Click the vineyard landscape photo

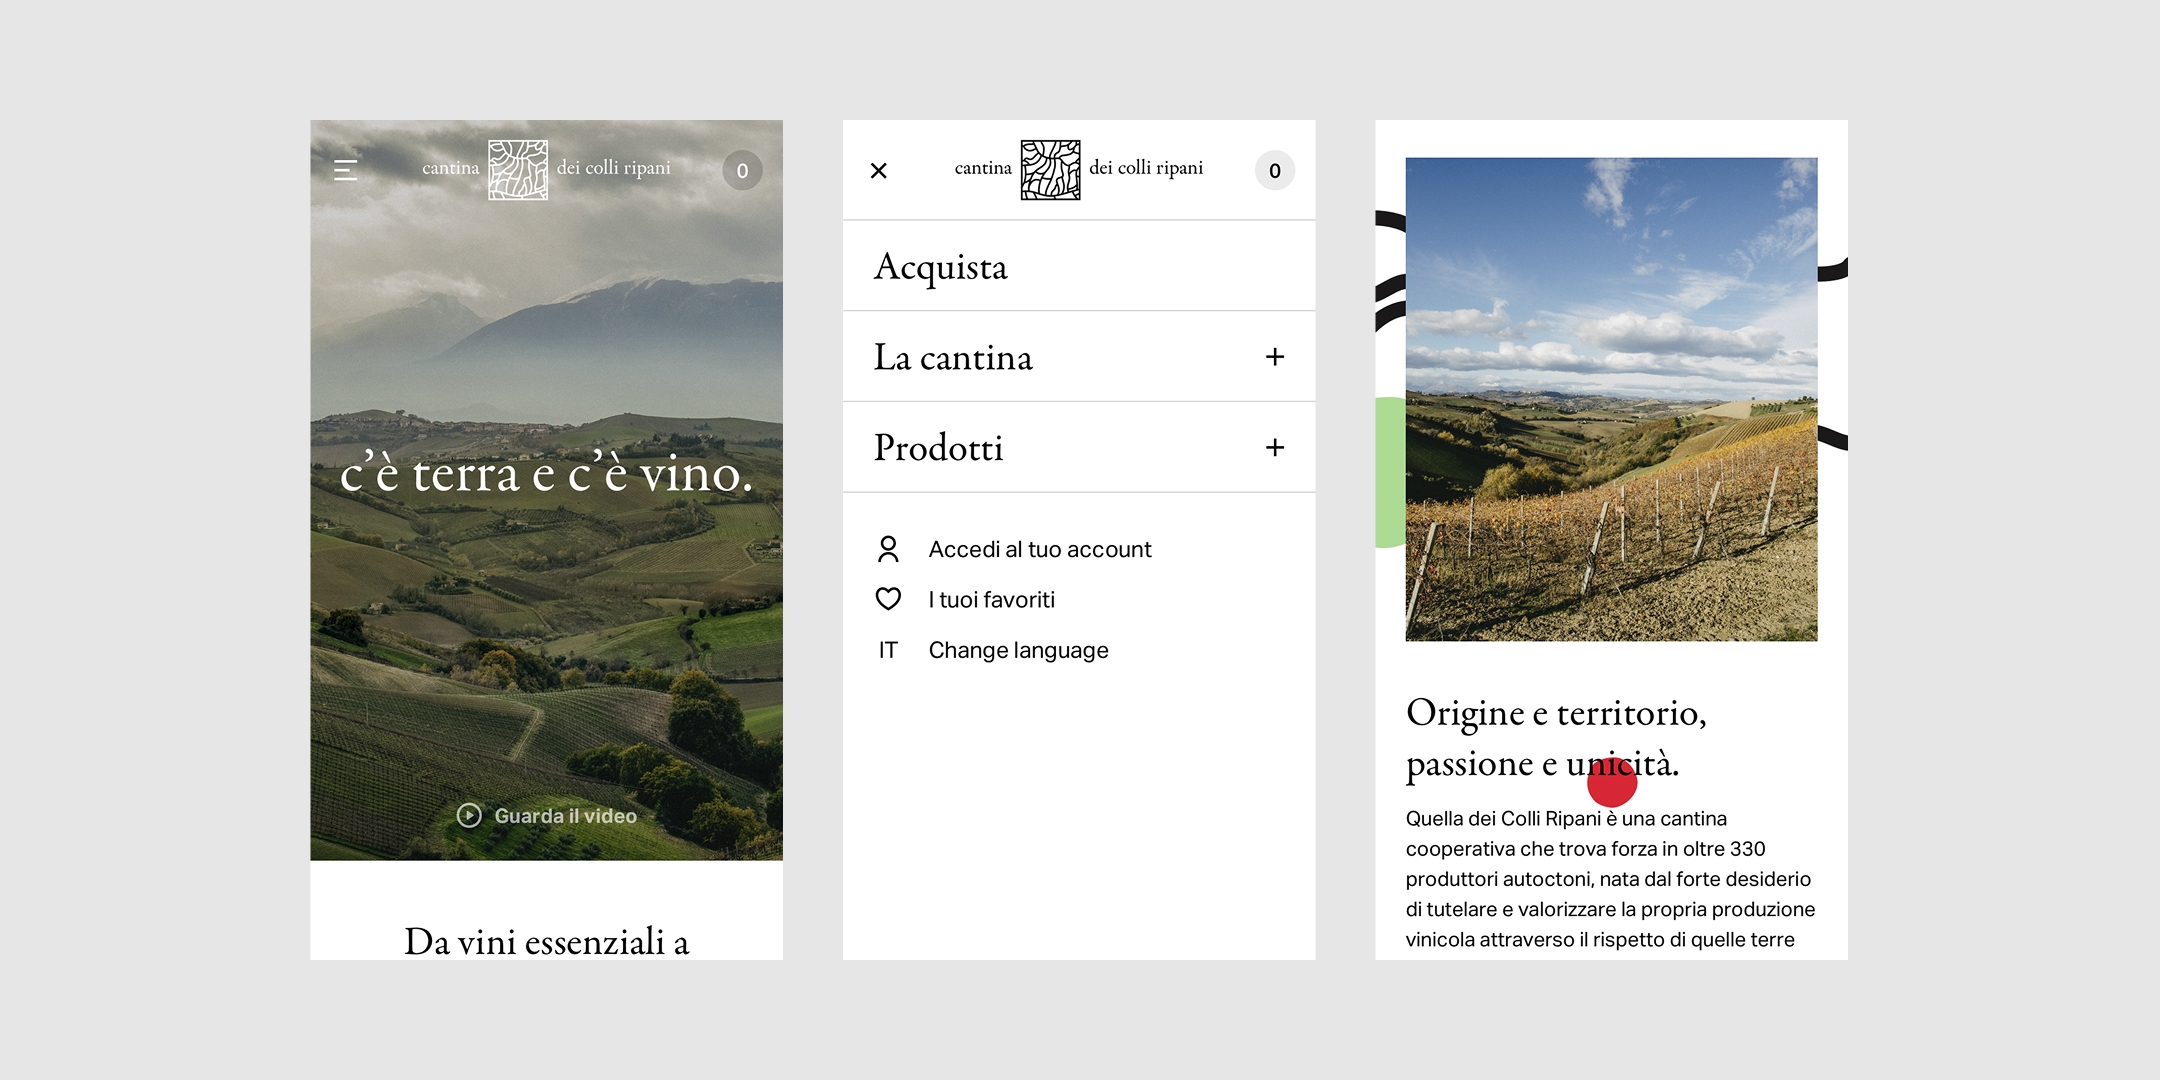coord(1611,399)
